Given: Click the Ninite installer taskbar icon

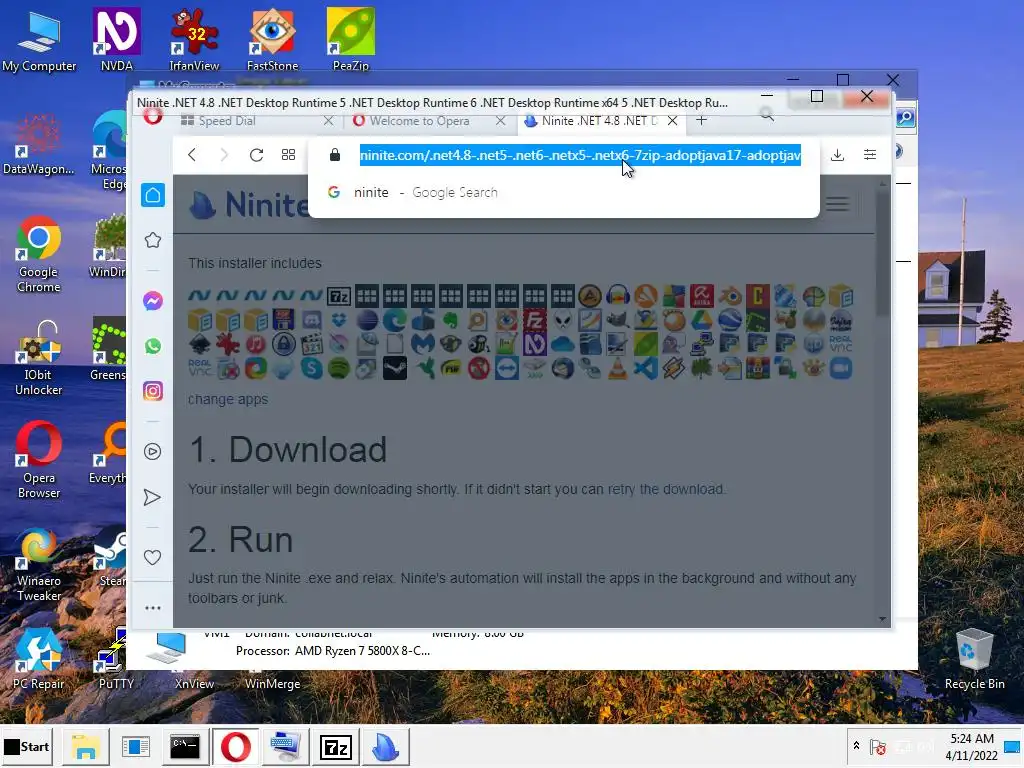Looking at the screenshot, I should (385, 746).
